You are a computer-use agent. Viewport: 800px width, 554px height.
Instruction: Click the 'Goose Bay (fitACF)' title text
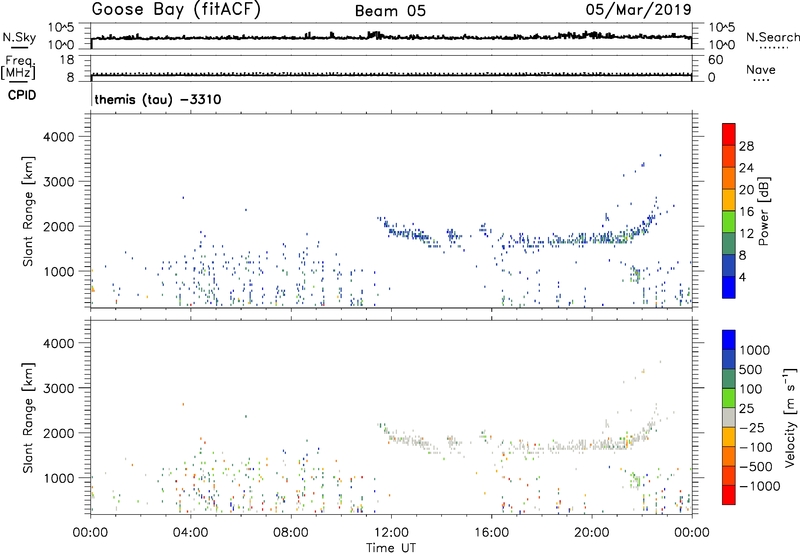(x=176, y=10)
